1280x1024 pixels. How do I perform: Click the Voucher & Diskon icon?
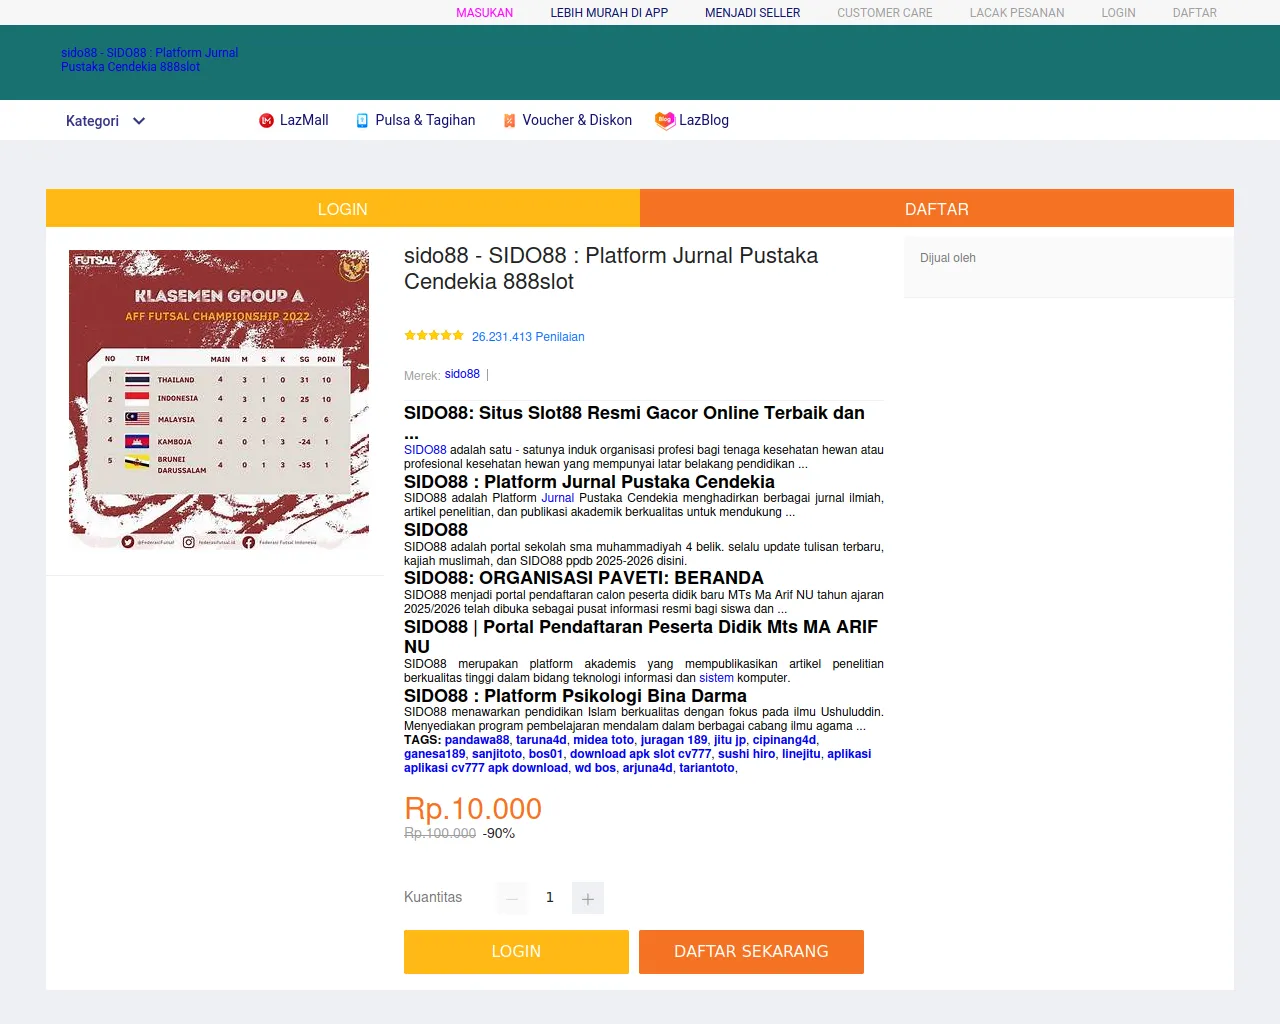pos(509,121)
